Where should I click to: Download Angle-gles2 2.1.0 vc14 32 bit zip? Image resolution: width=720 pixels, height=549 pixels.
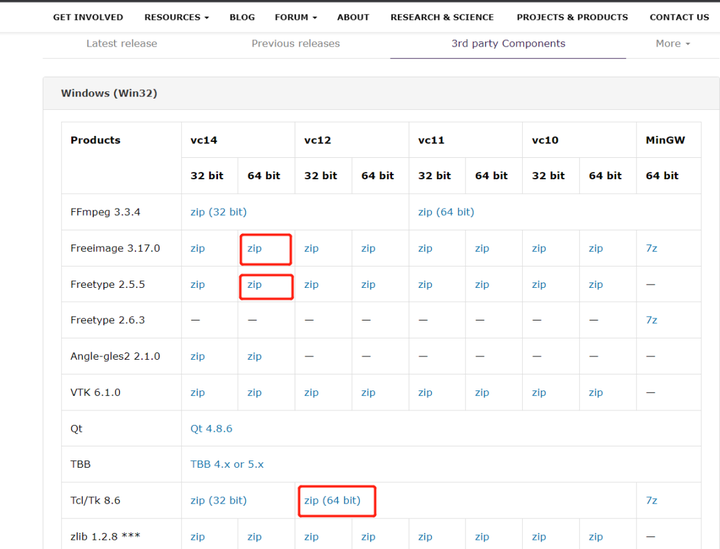pyautogui.click(x=198, y=356)
